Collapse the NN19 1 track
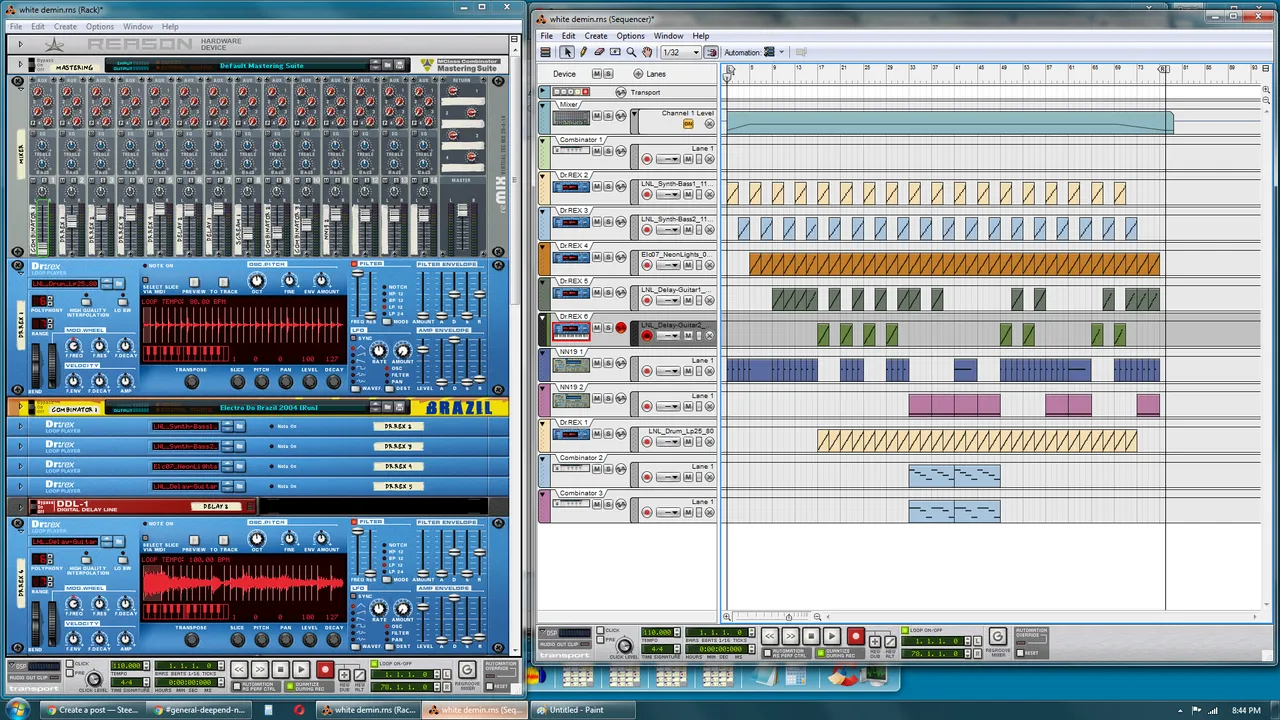Viewport: 1280px width, 720px height. pyautogui.click(x=544, y=352)
